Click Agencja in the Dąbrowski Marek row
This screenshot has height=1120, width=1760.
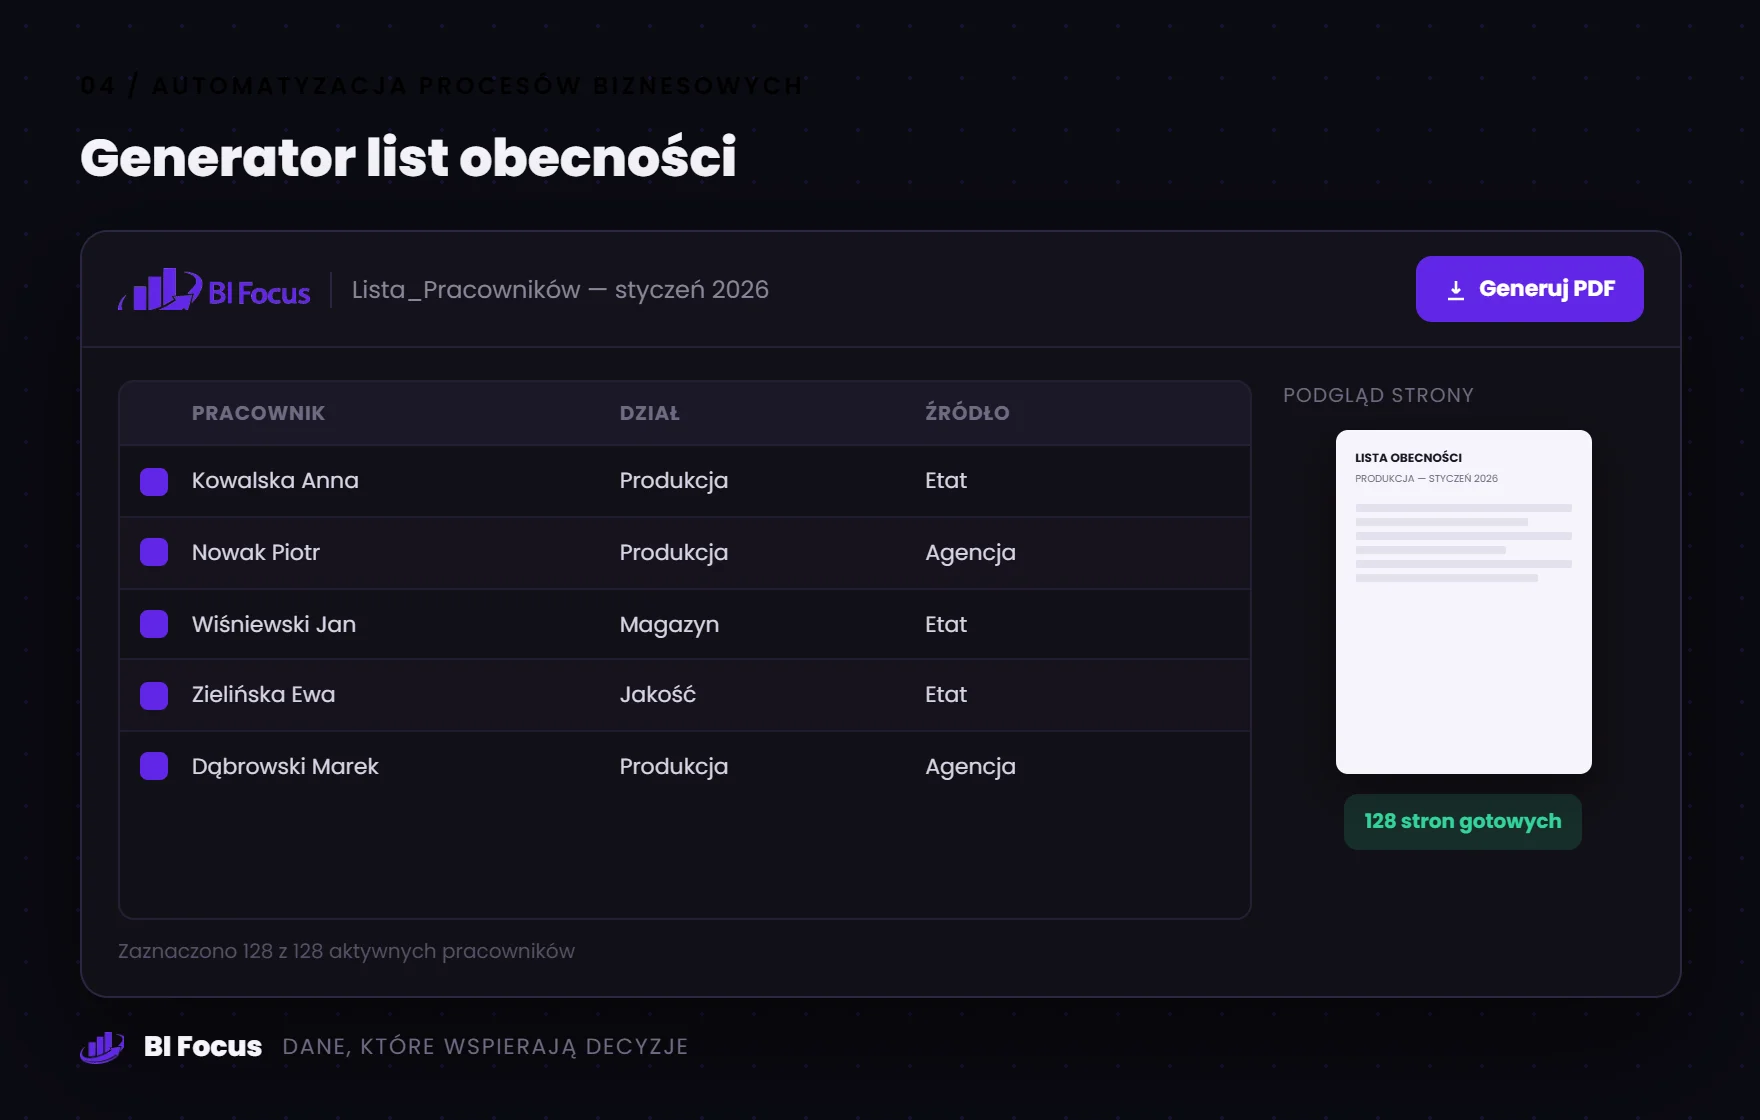970,767
